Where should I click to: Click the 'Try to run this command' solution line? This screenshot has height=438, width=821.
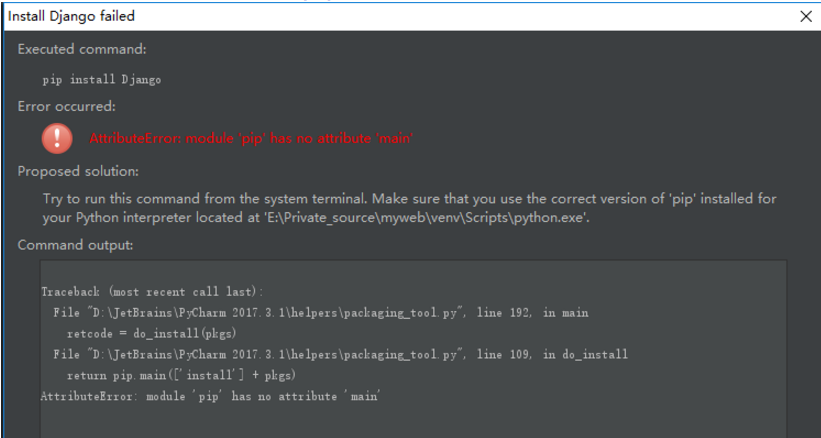(x=409, y=199)
